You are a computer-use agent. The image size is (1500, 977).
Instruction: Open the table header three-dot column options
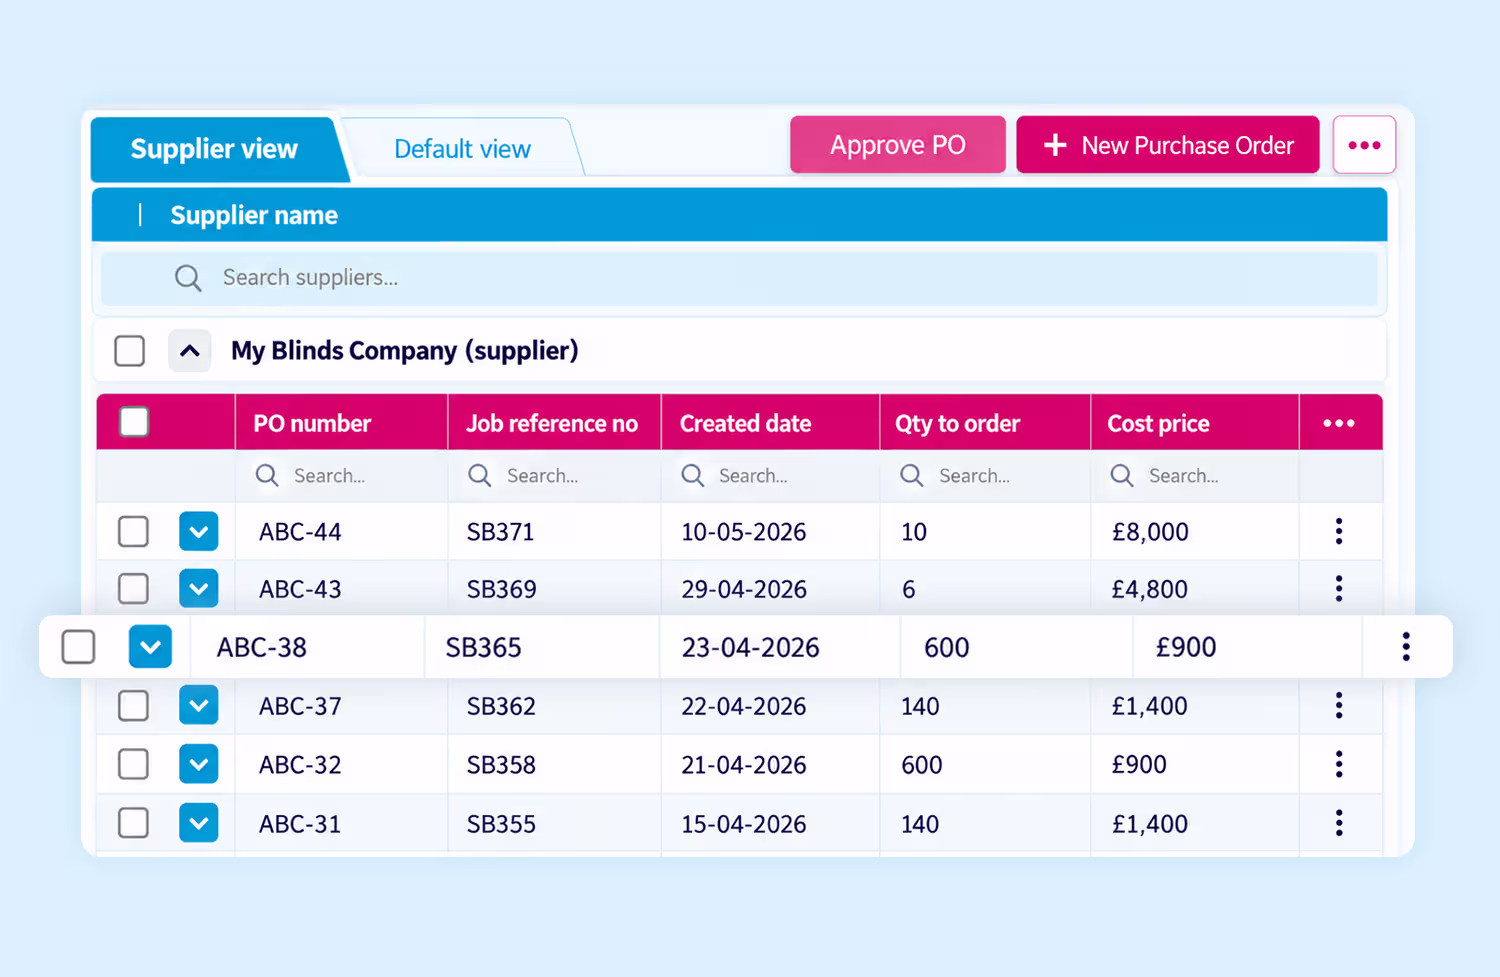1339,423
